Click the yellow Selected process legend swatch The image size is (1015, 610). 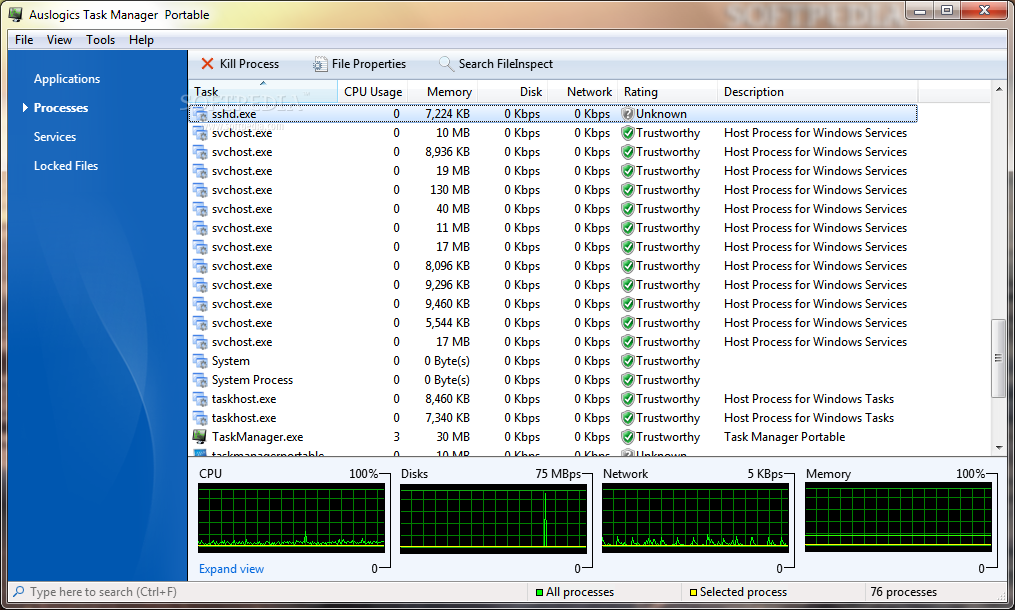click(x=693, y=592)
